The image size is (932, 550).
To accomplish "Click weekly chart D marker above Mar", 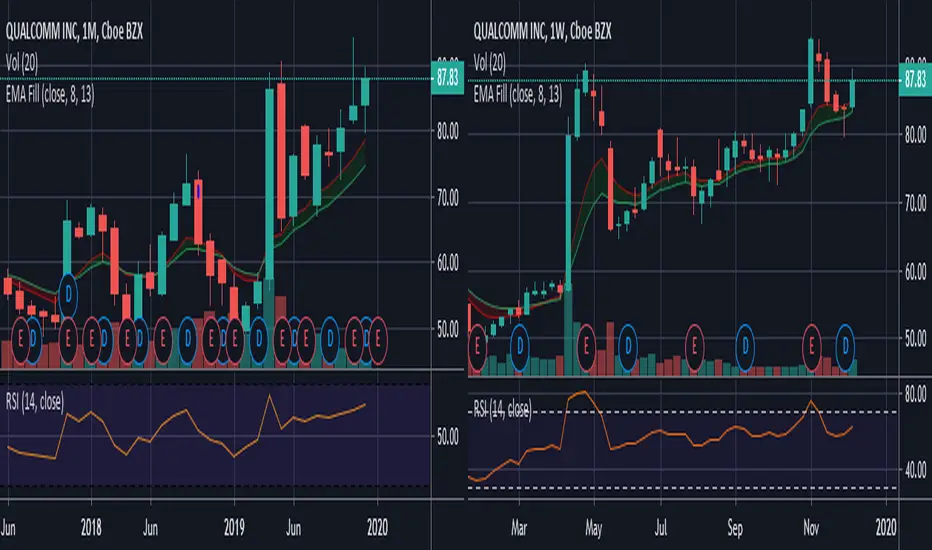I will pyautogui.click(x=519, y=347).
